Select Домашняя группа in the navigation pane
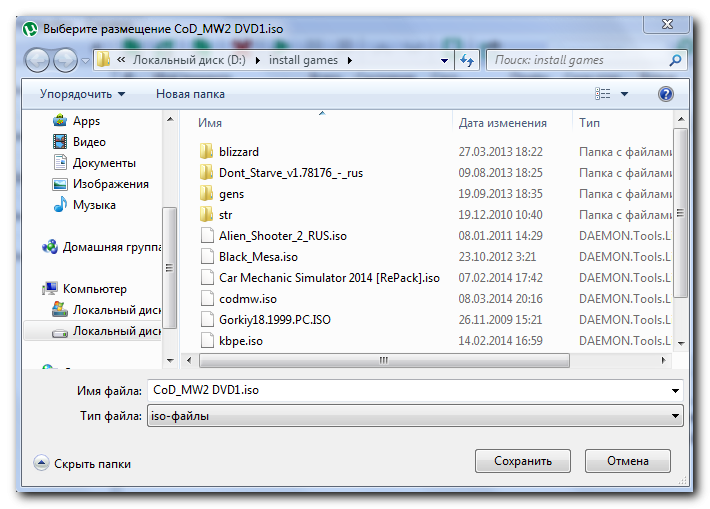 (x=101, y=247)
